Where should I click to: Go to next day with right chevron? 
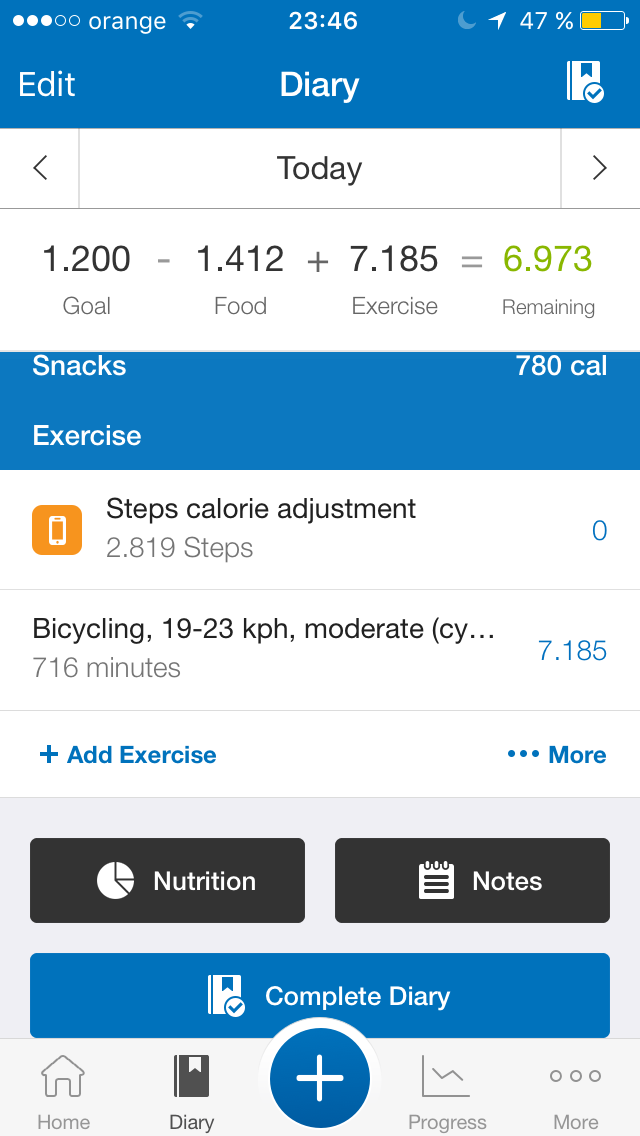pos(599,168)
